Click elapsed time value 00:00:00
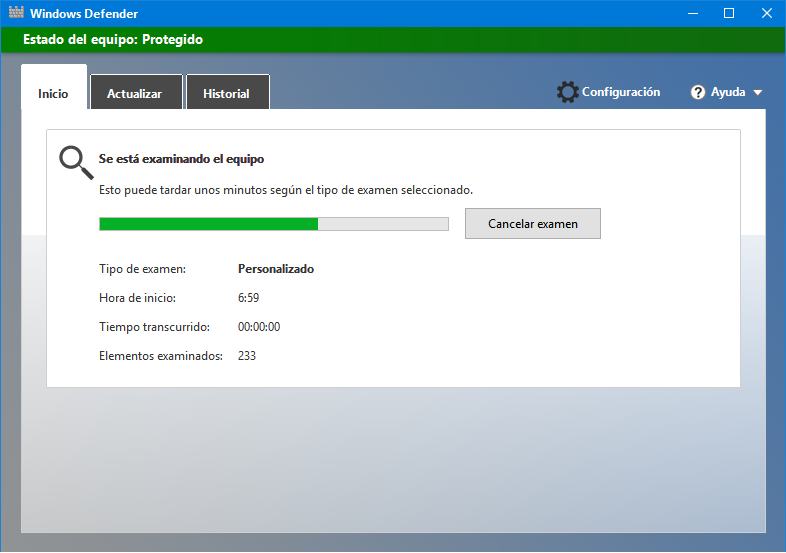The image size is (786, 553). tap(259, 327)
